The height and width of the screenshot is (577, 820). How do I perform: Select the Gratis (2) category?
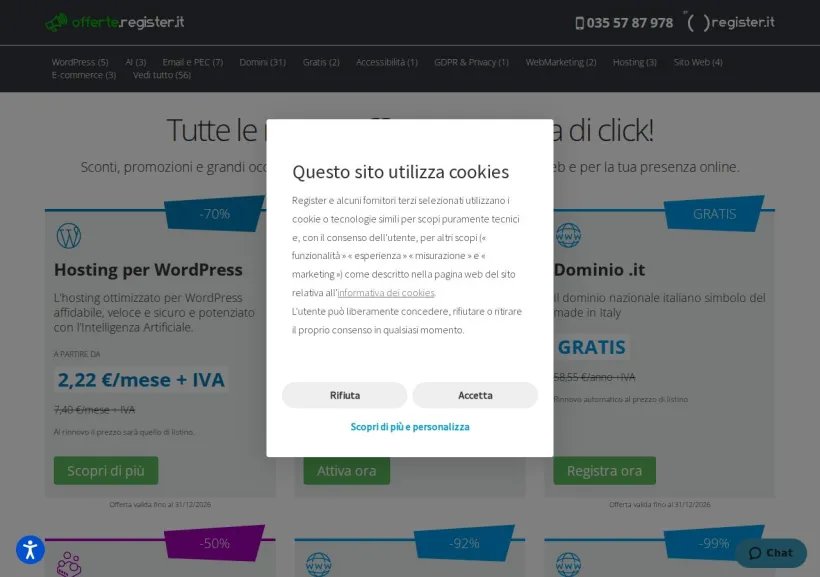coord(321,62)
